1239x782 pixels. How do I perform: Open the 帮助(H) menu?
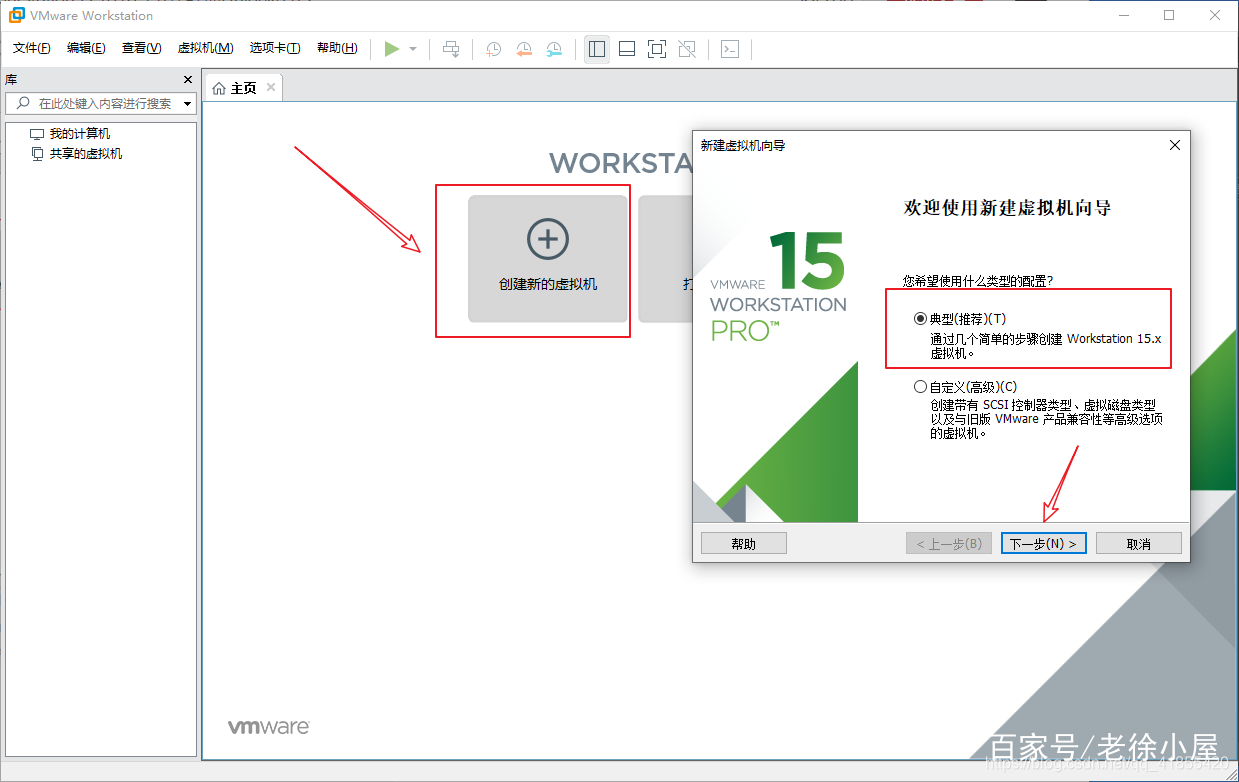pos(336,48)
